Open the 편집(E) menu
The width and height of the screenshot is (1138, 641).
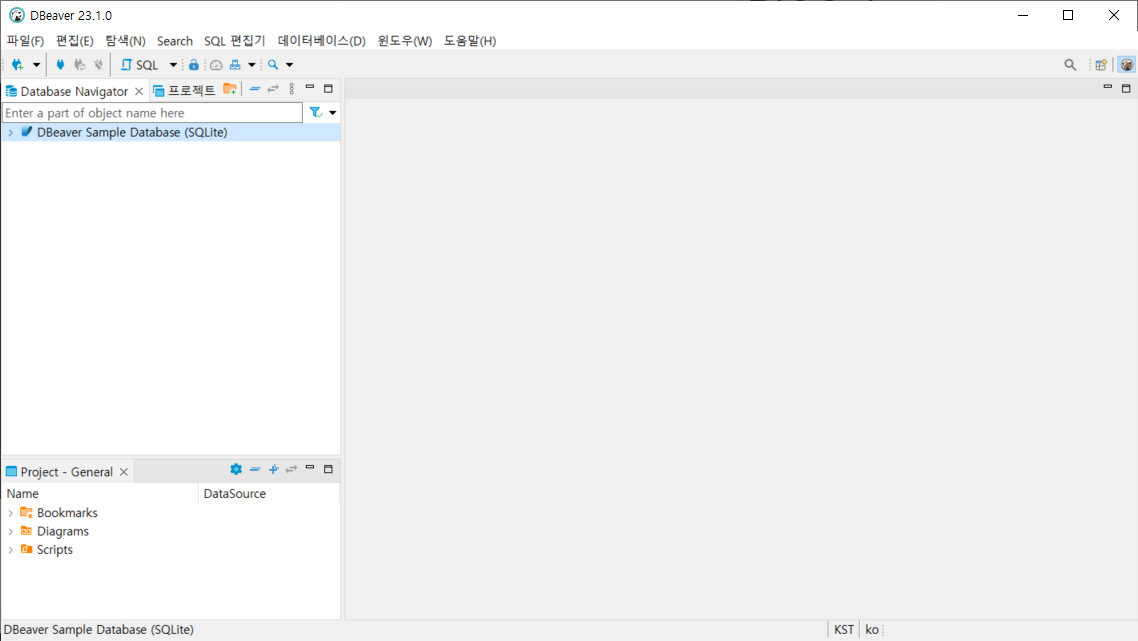(75, 41)
